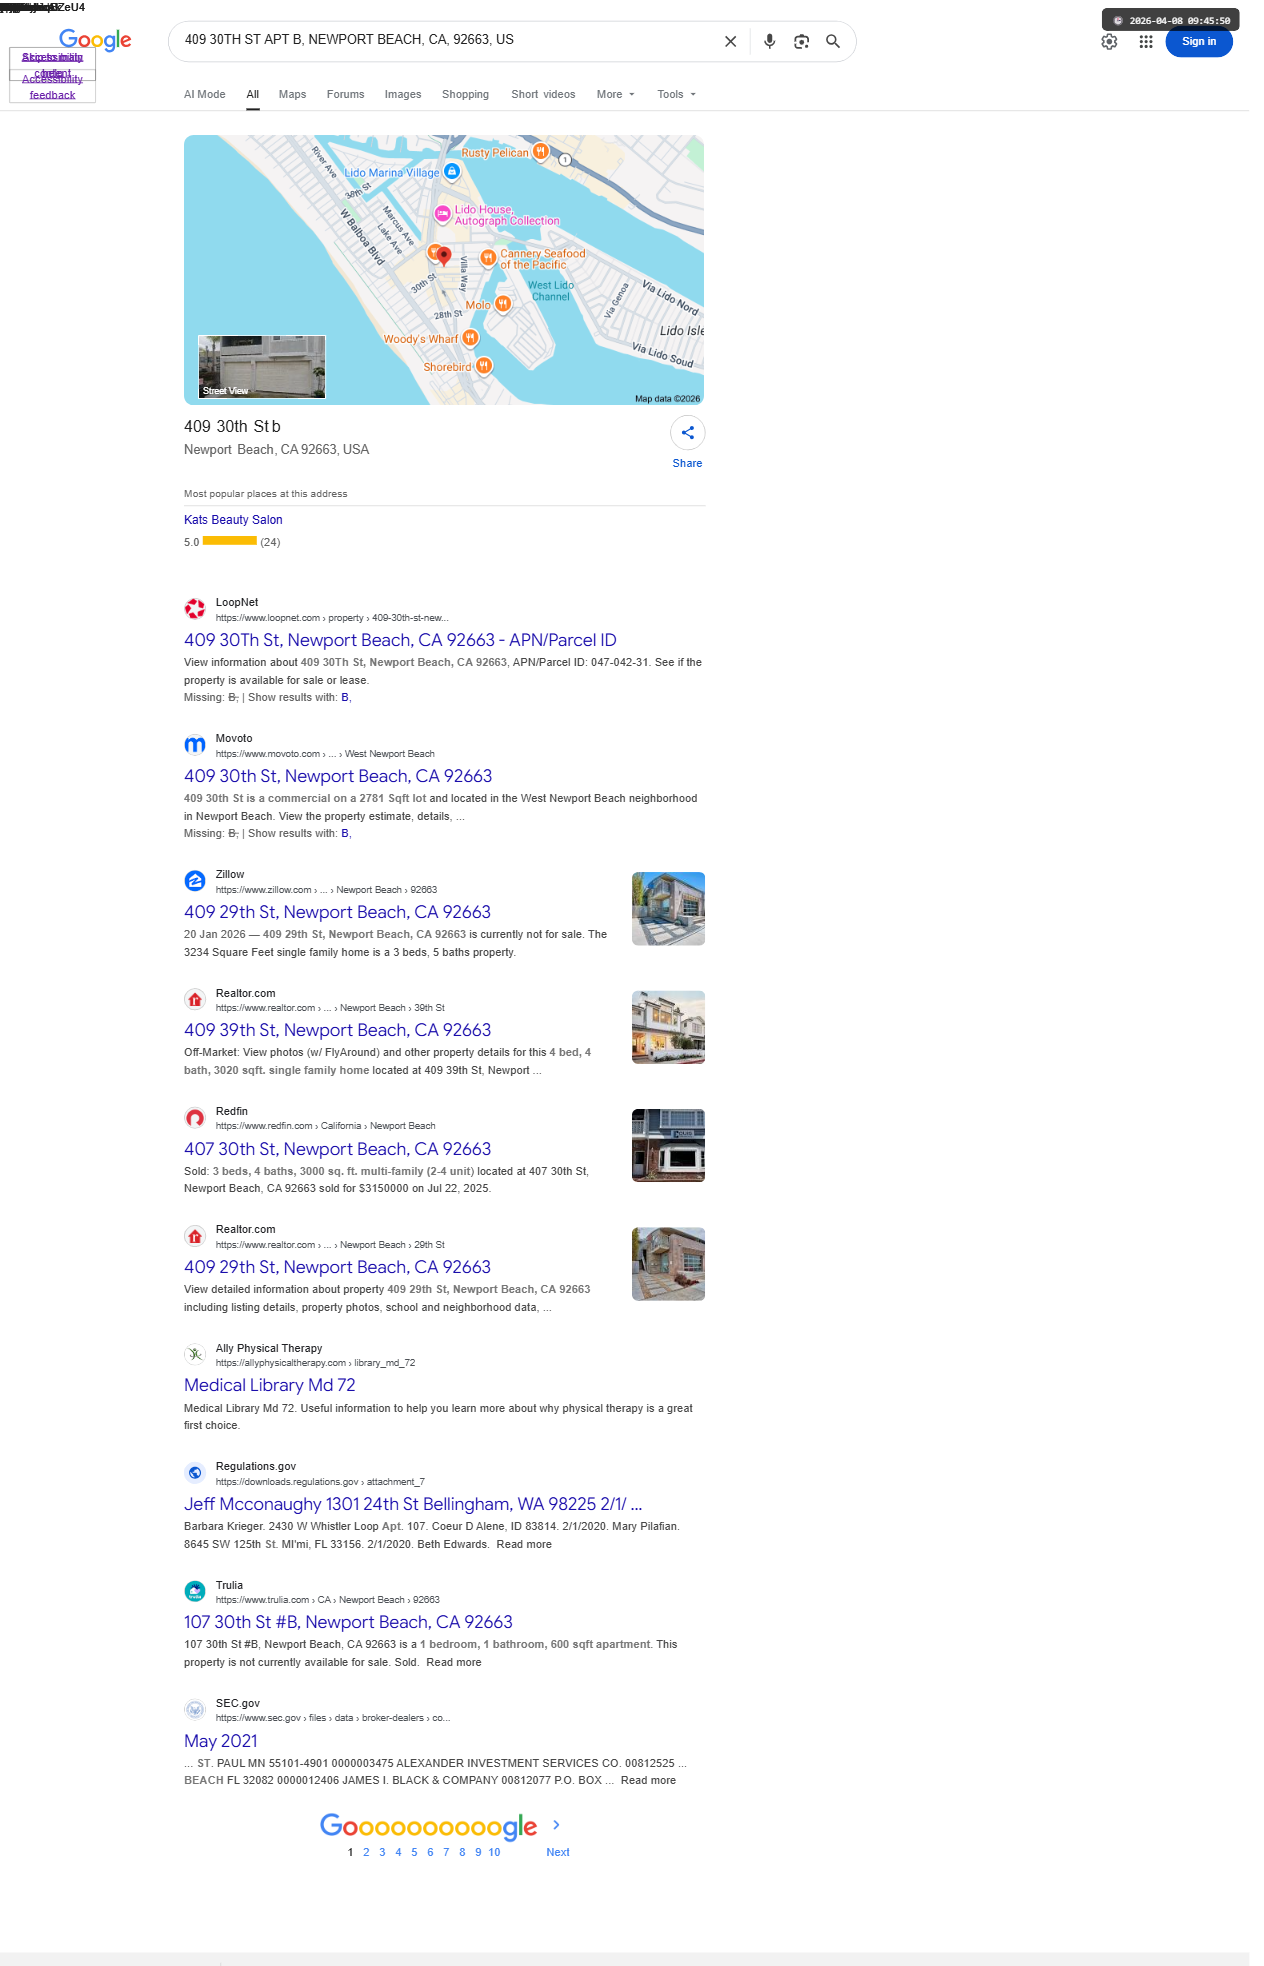The image size is (1264, 1966).
Task: Switch to the Shopping tab
Action: (x=465, y=94)
